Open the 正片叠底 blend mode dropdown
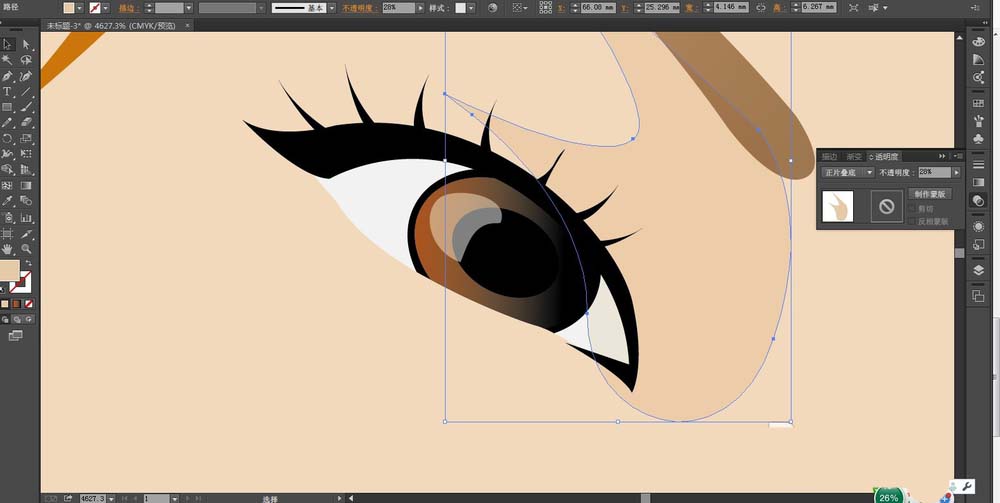1000x503 pixels. point(848,172)
